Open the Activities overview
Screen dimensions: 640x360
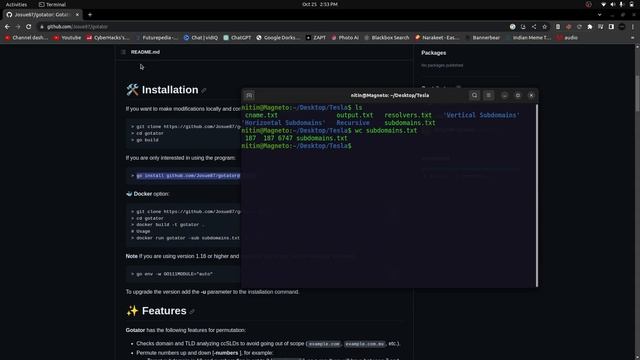pyautogui.click(x=16, y=4)
